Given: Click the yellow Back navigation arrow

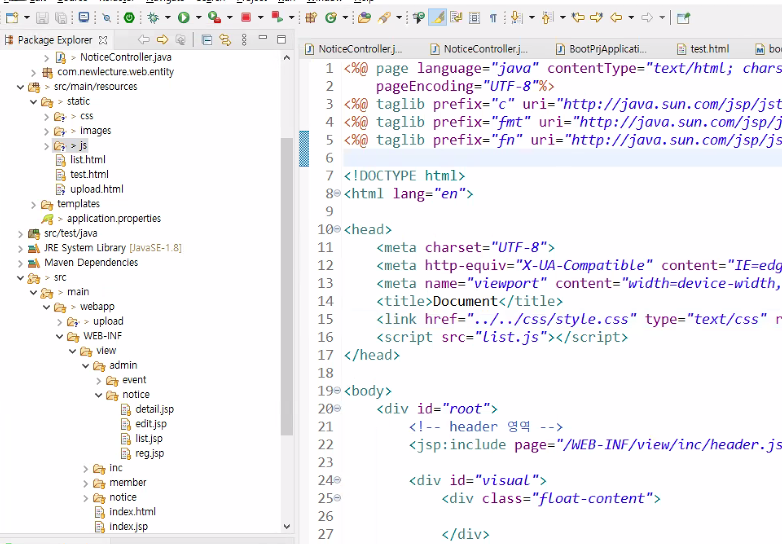Looking at the screenshot, I should (x=616, y=18).
